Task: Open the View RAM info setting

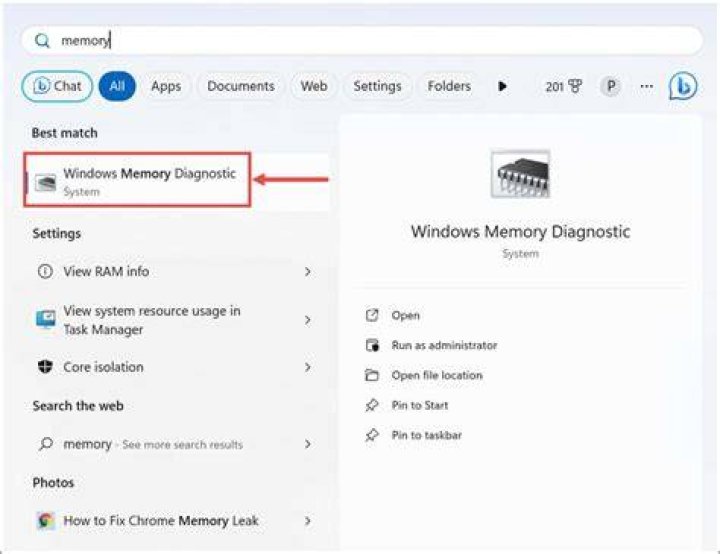Action: pos(177,271)
